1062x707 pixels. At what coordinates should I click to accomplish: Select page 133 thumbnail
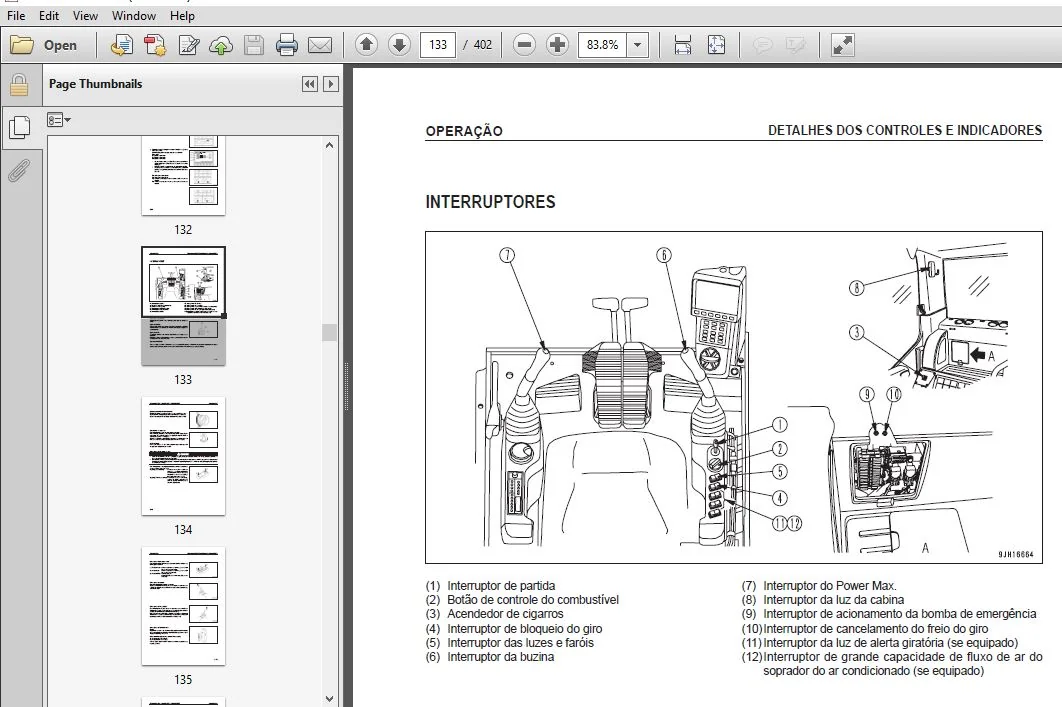point(183,306)
